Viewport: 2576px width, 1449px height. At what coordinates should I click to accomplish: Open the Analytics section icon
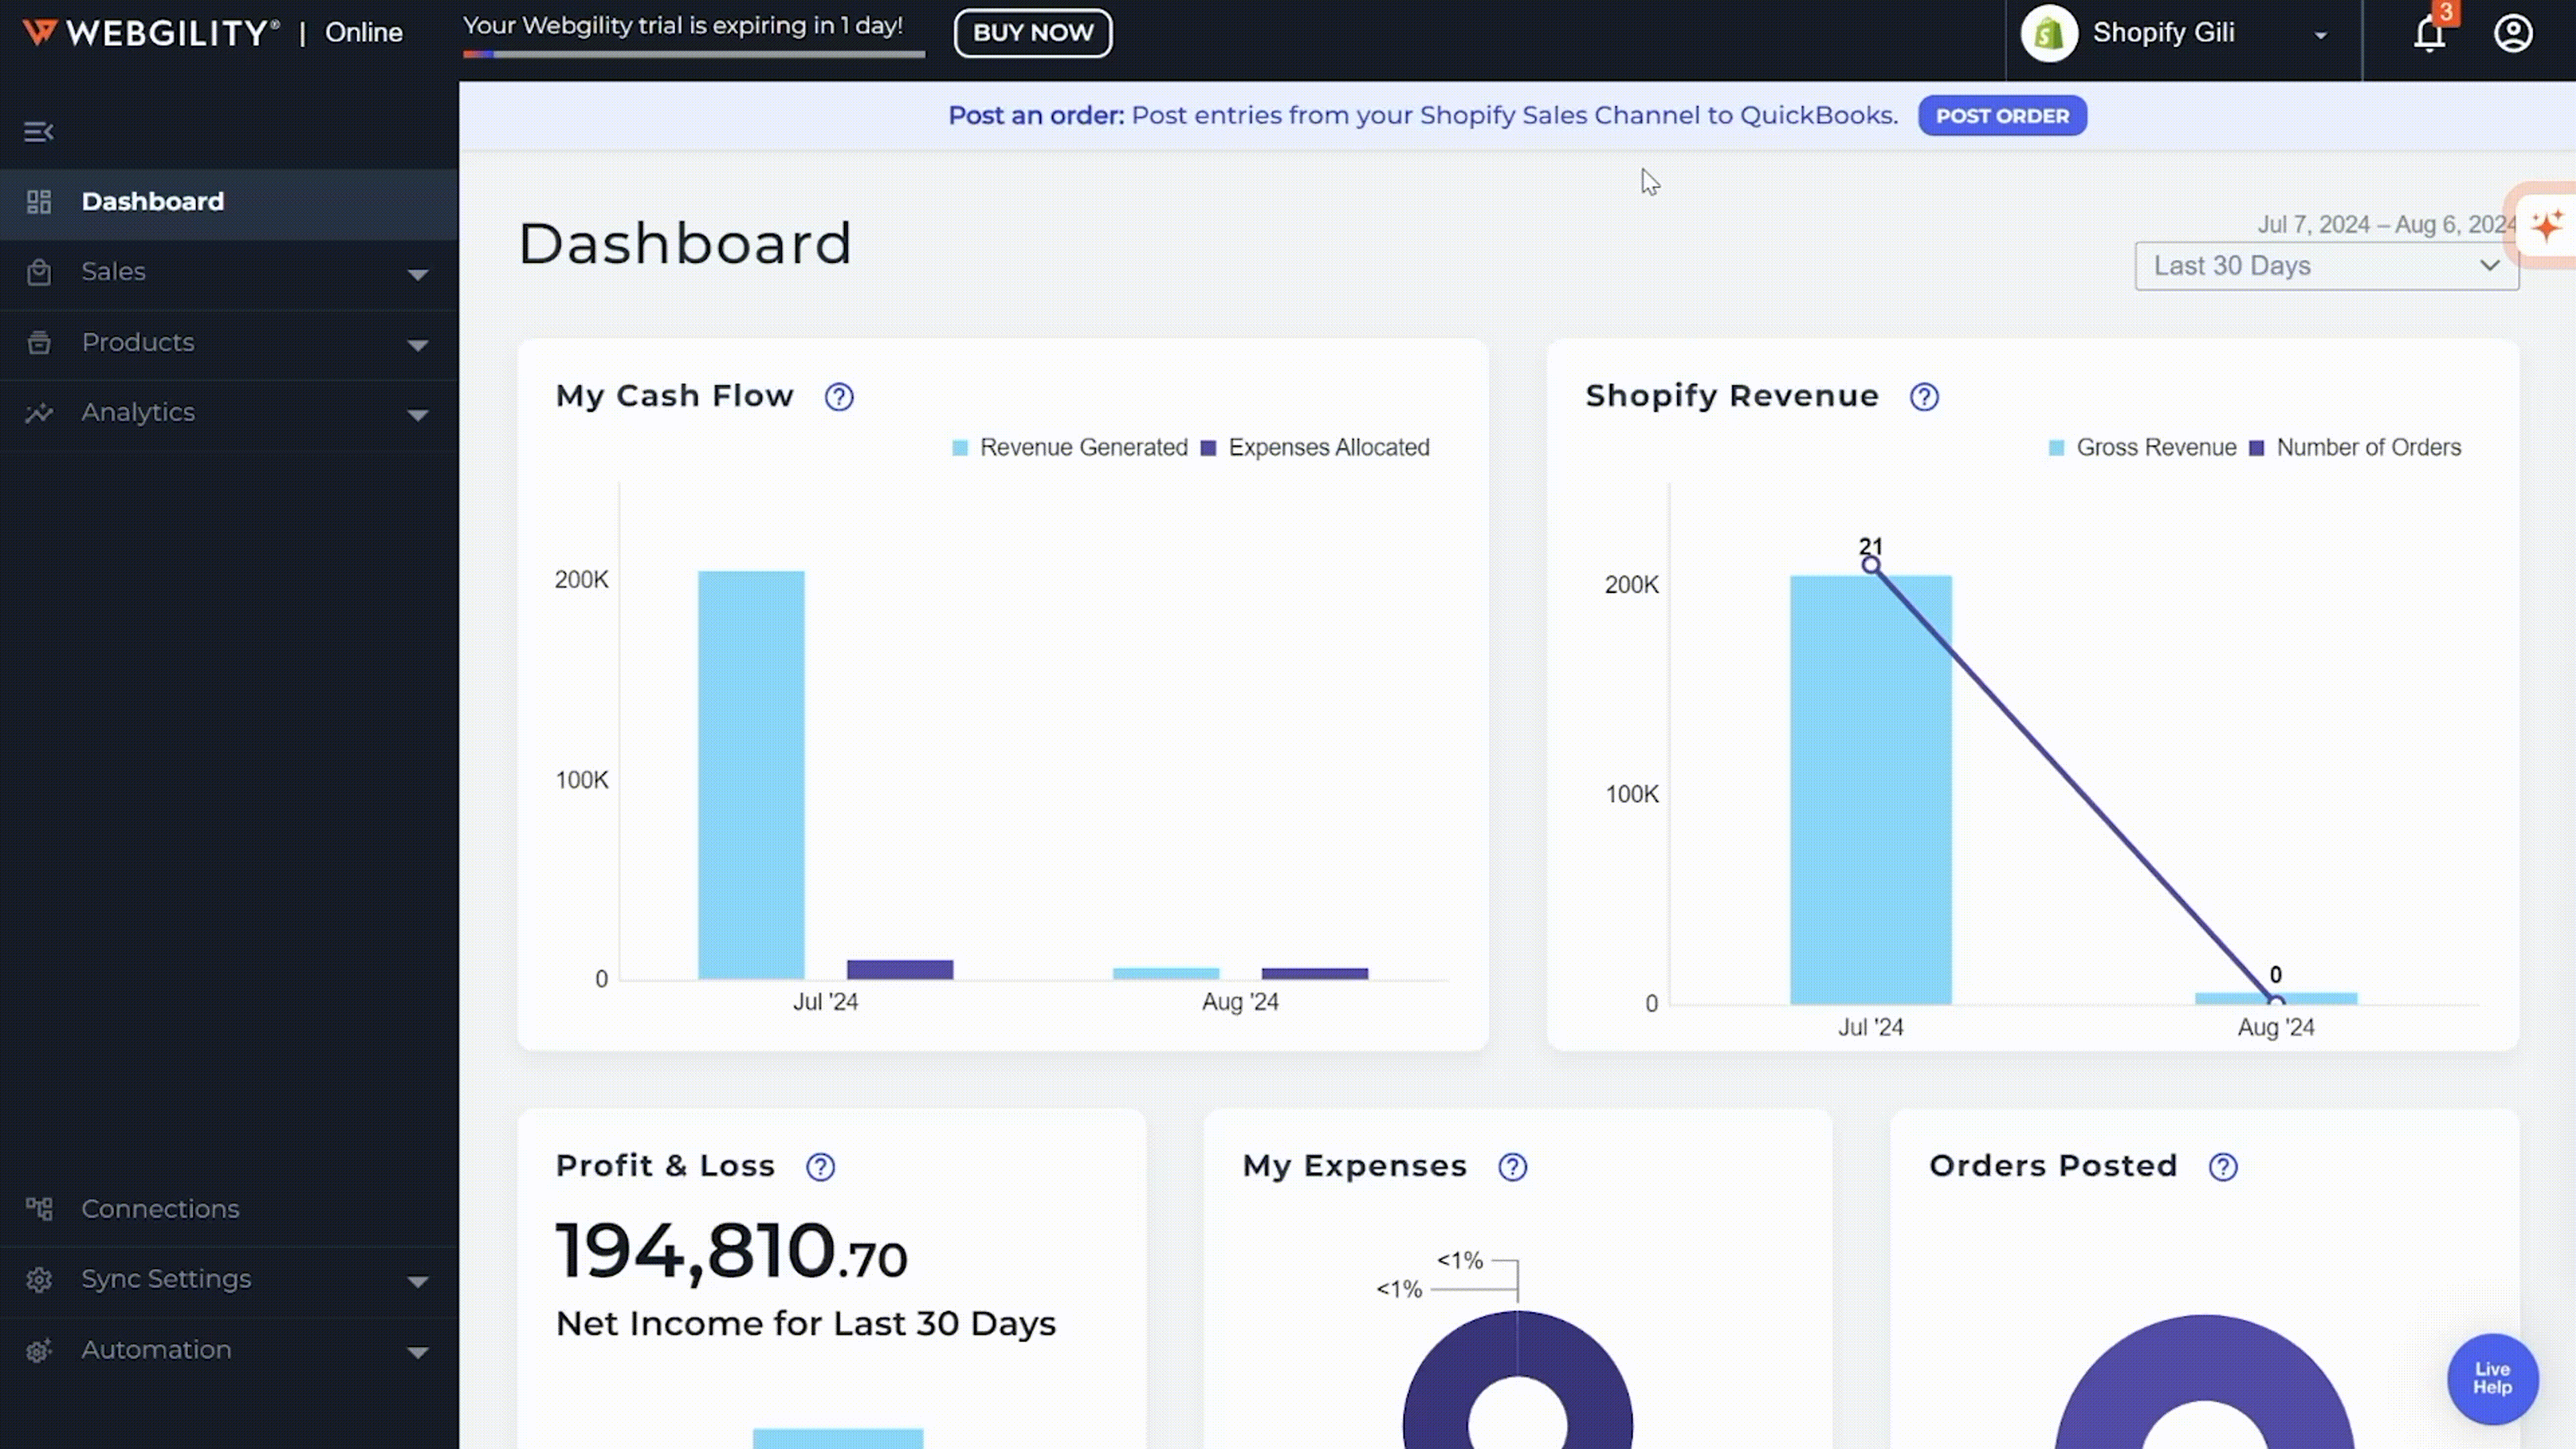pyautogui.click(x=39, y=414)
